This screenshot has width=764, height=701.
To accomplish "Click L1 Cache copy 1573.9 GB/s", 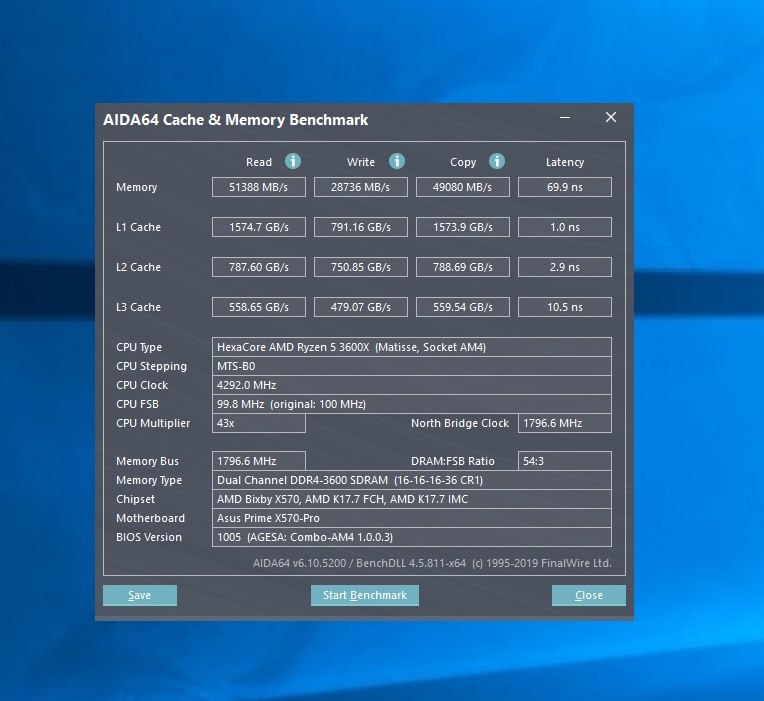I will point(462,227).
